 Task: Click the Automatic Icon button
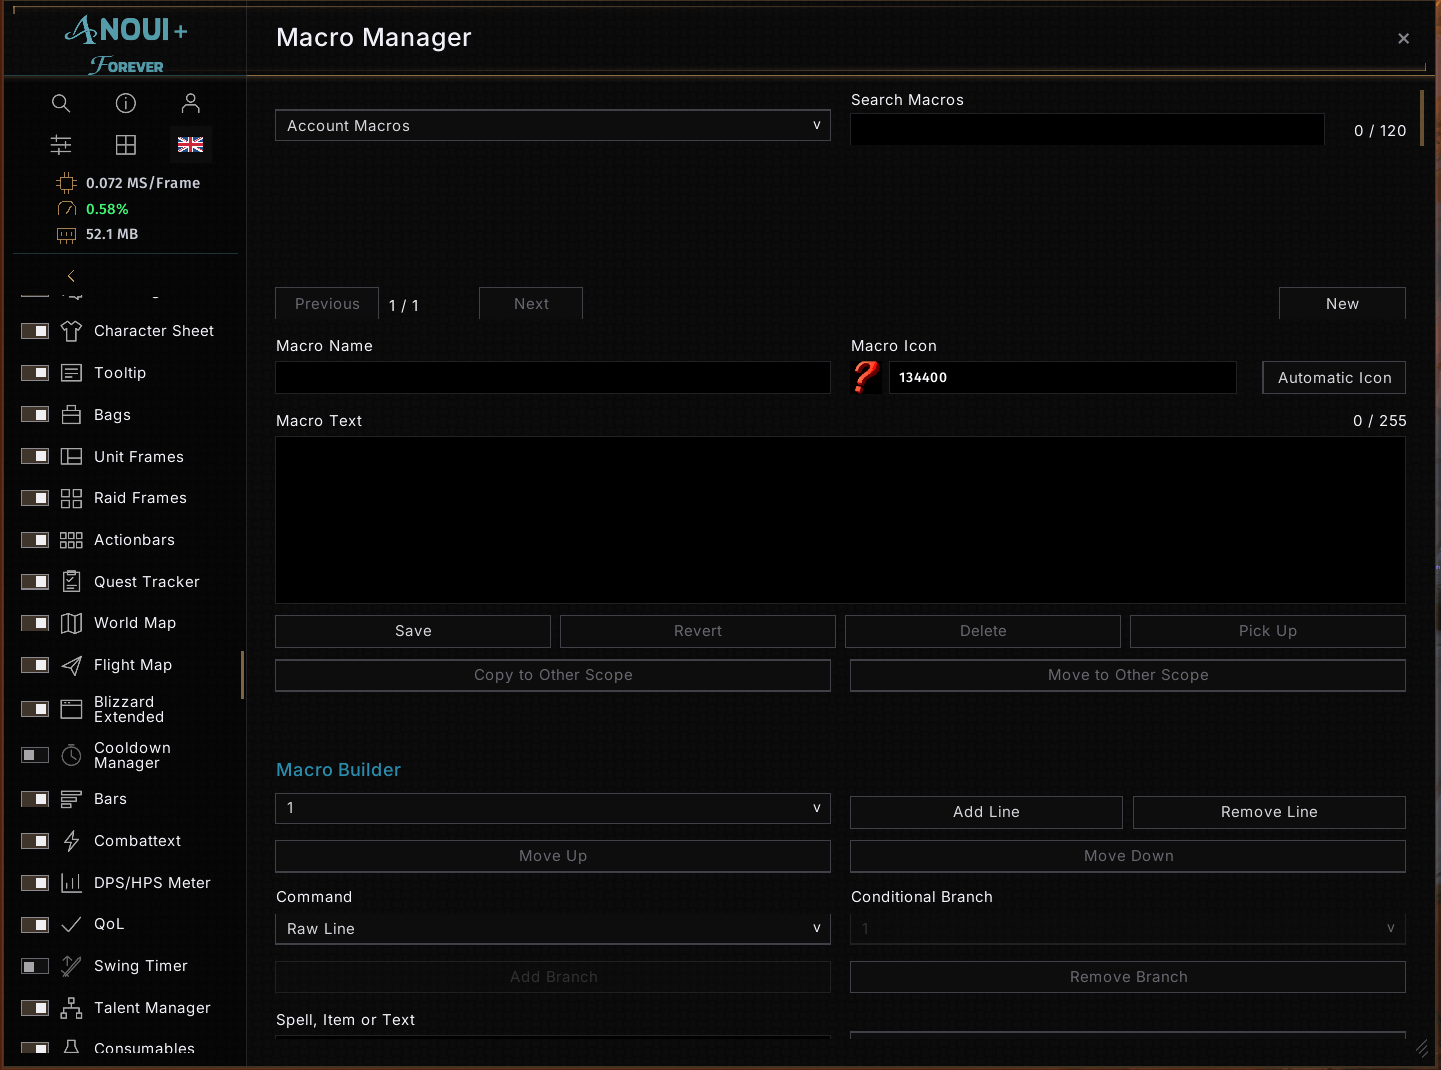coord(1334,377)
